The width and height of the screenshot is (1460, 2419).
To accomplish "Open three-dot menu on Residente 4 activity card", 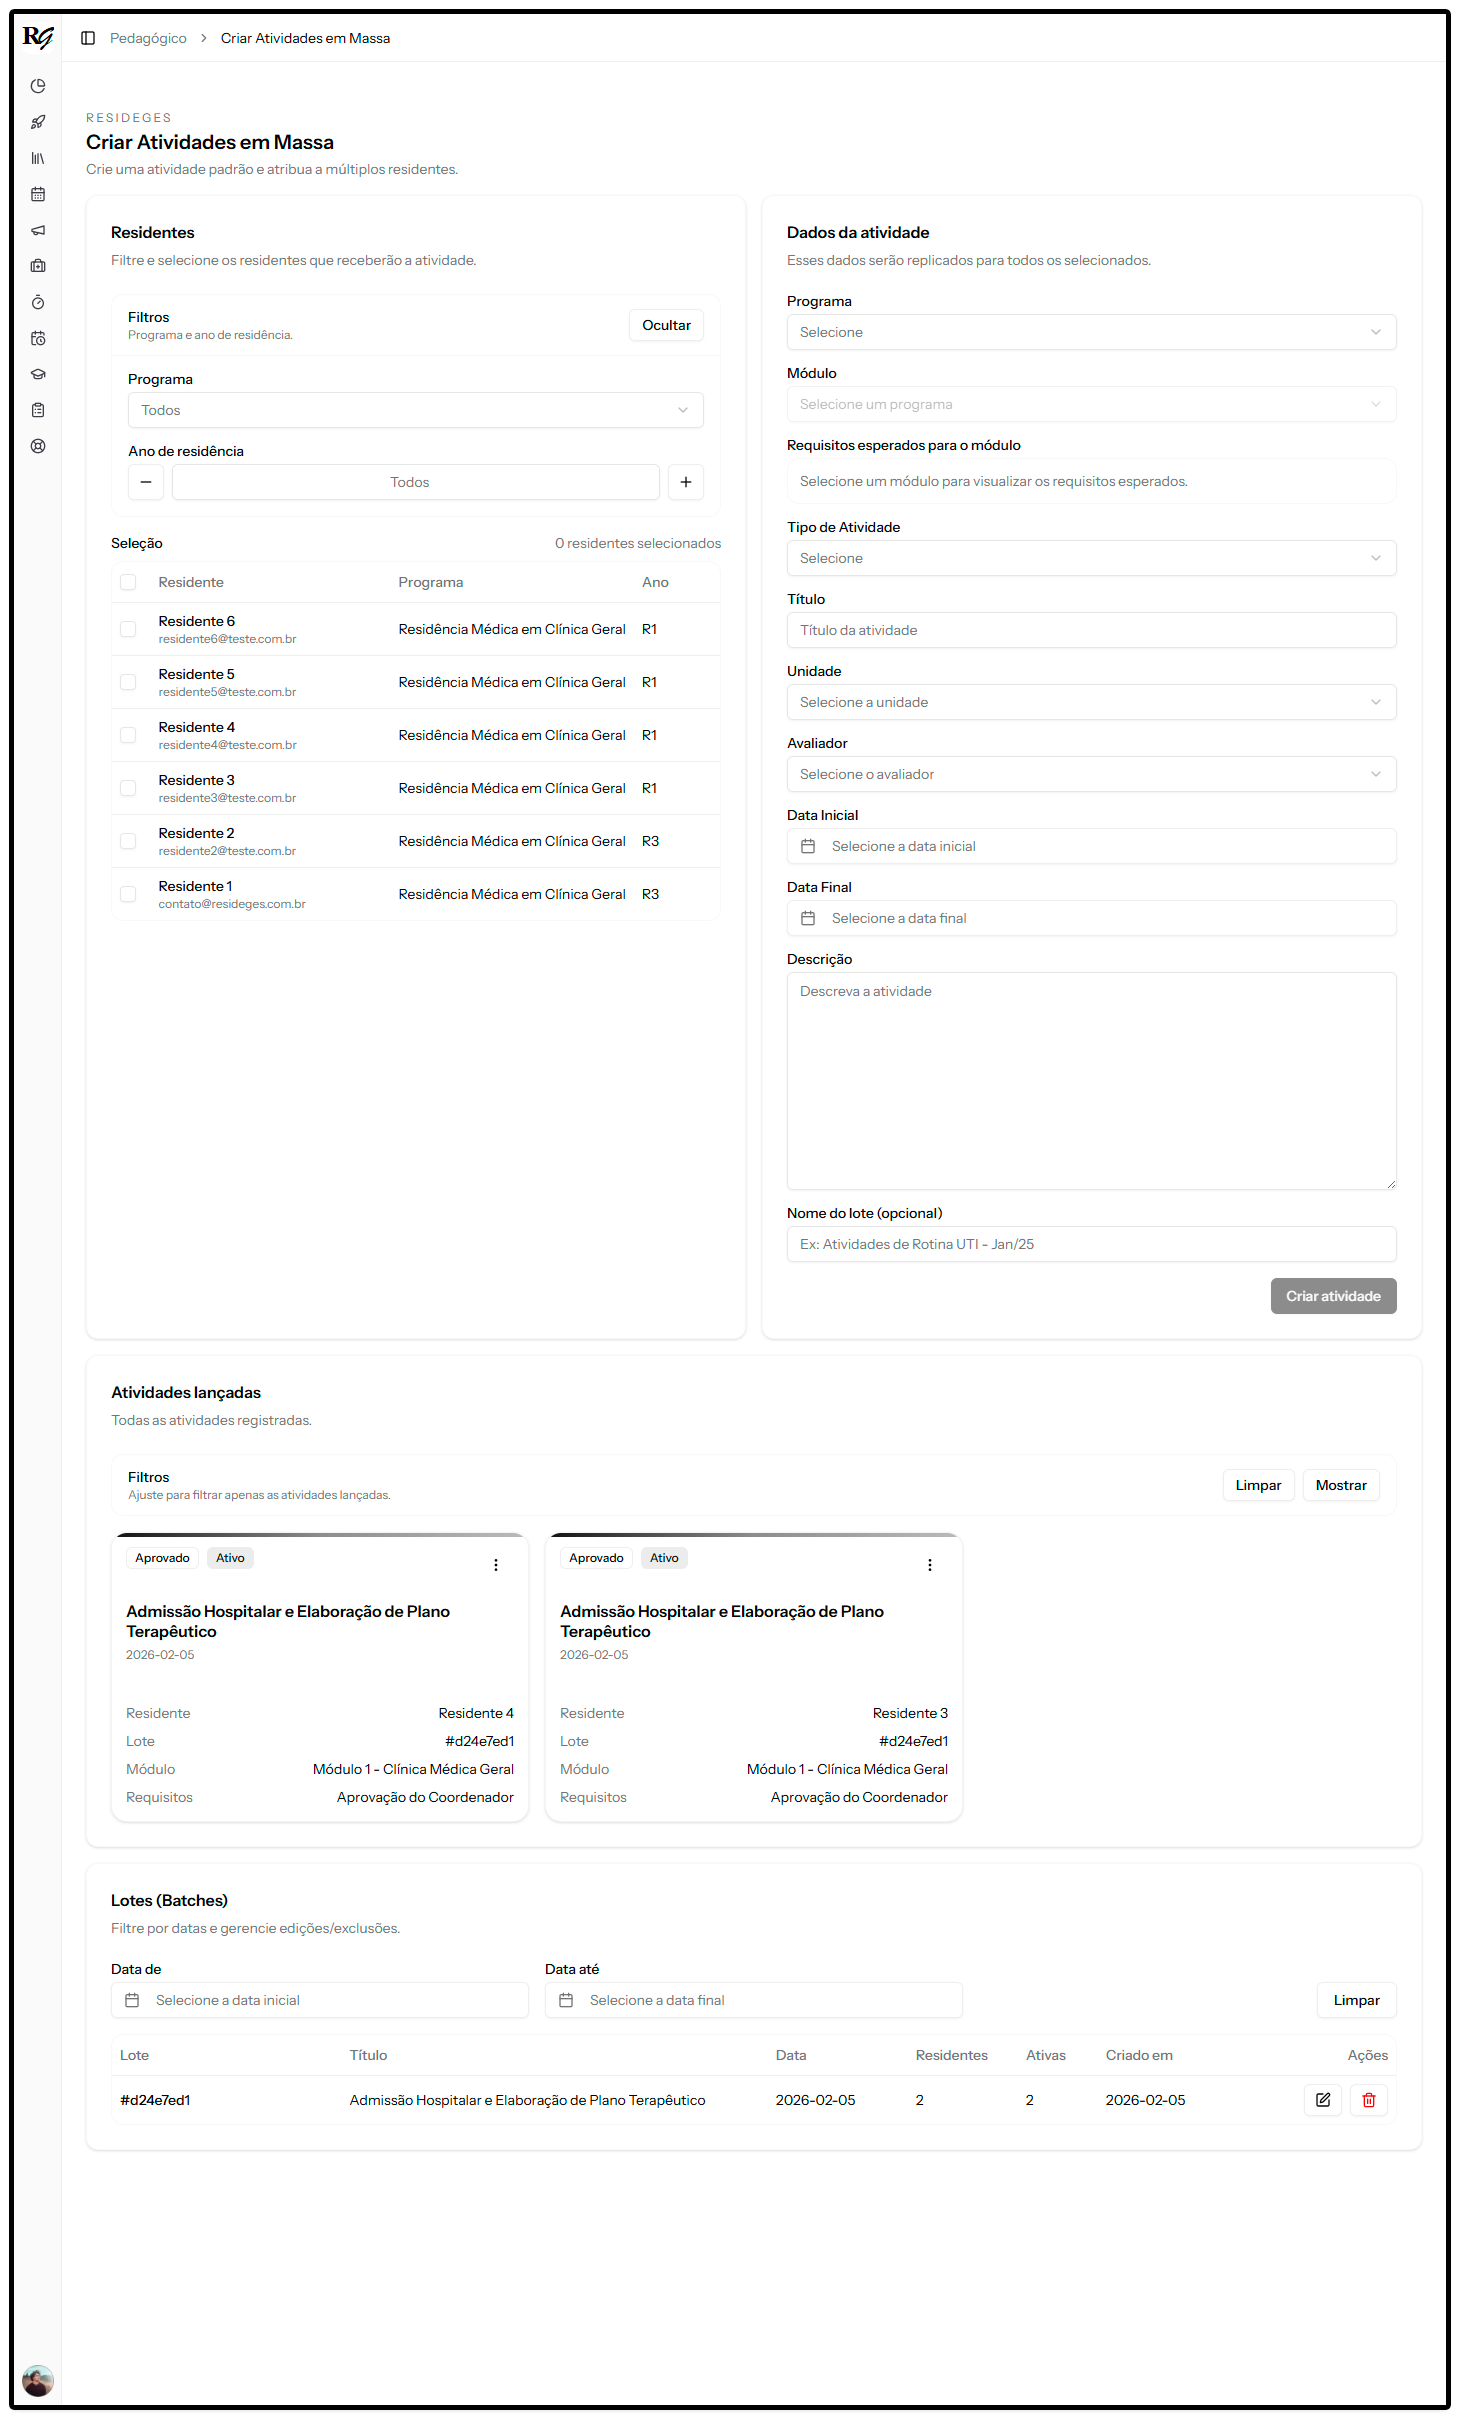I will click(x=496, y=1565).
